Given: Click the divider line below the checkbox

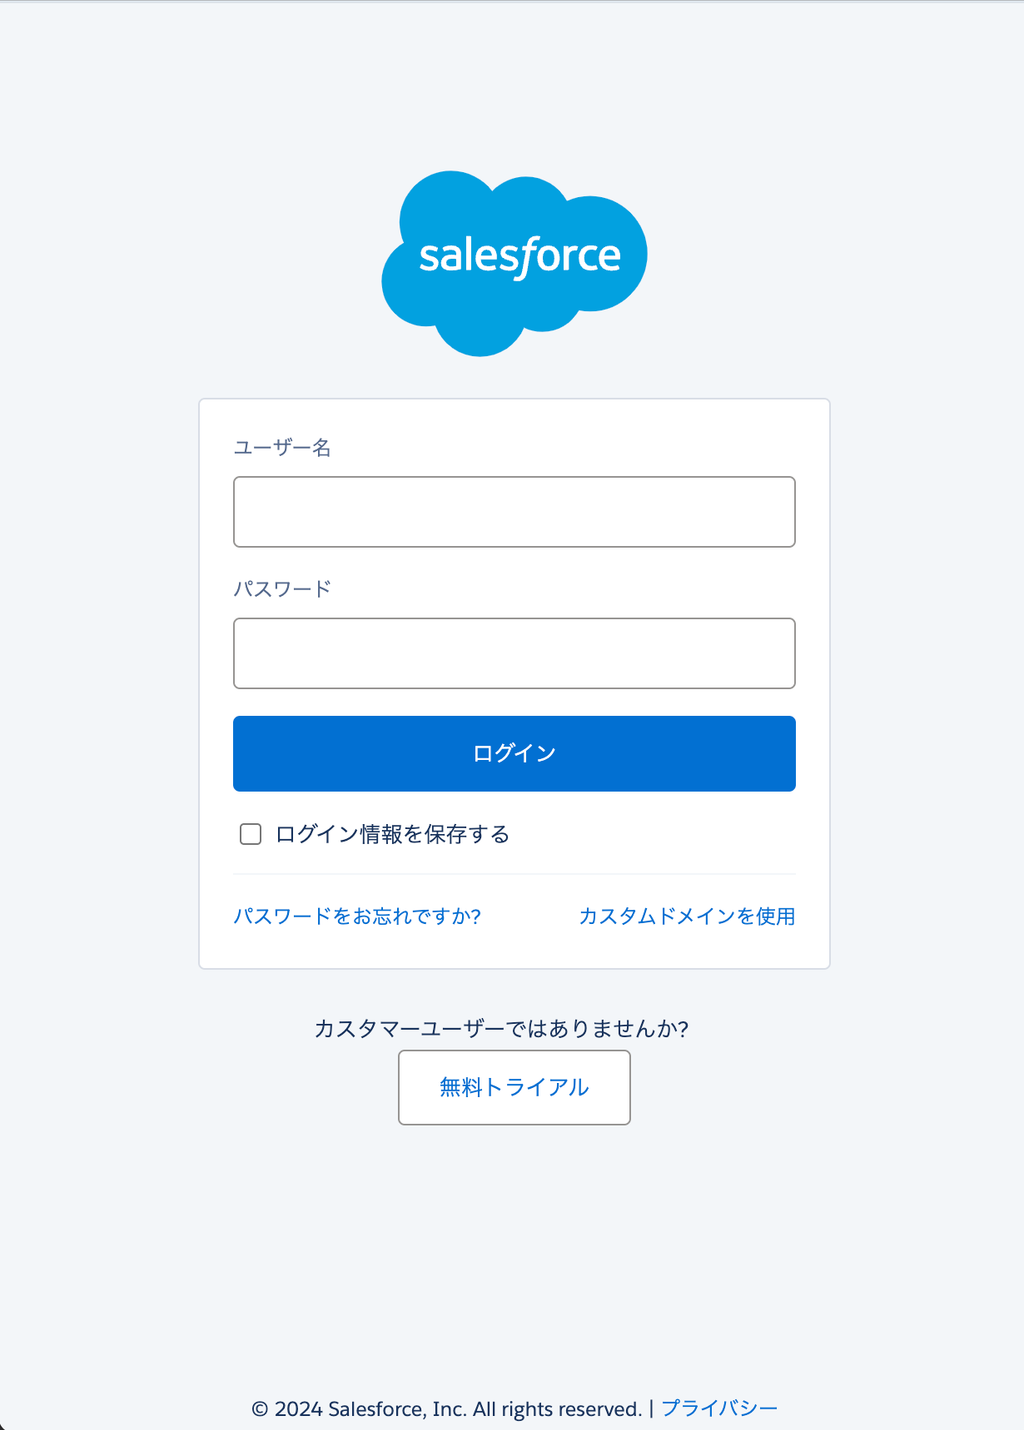Looking at the screenshot, I should (x=514, y=874).
